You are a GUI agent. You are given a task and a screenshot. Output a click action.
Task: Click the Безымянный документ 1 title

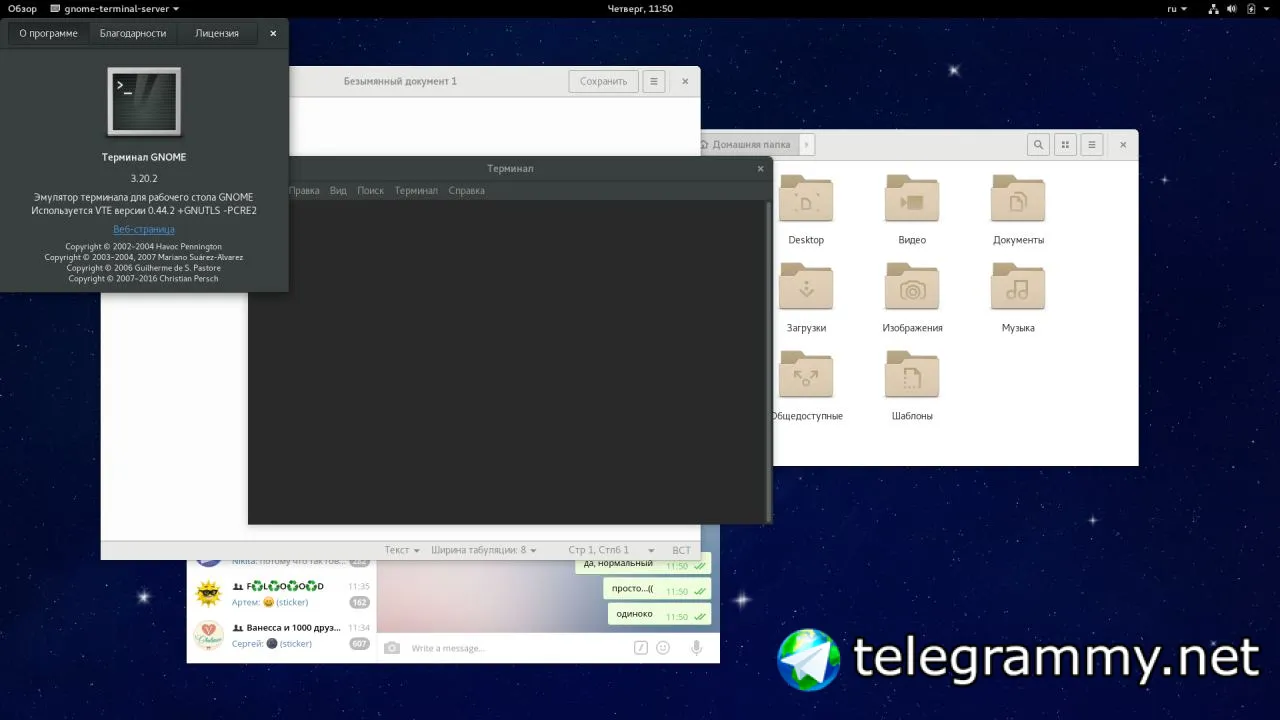tap(400, 81)
